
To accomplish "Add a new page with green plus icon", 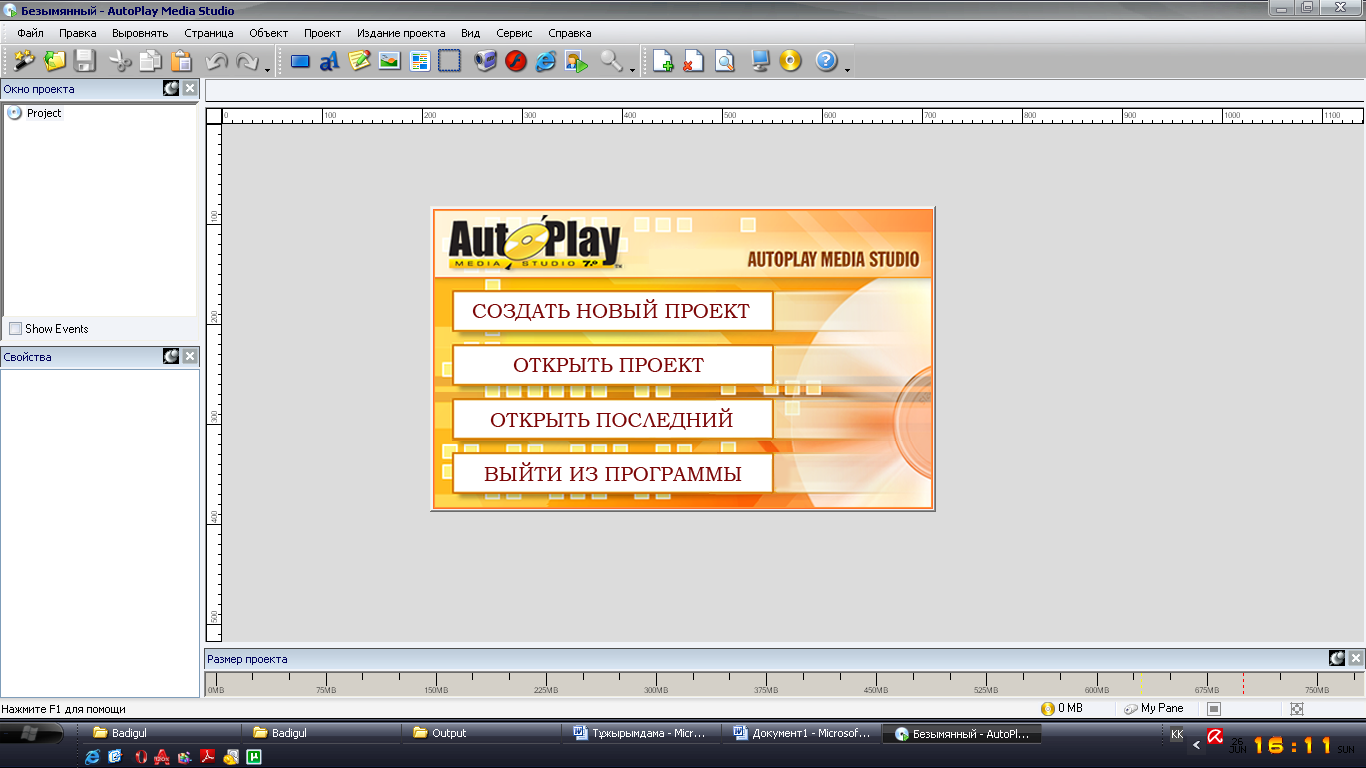I will point(664,61).
